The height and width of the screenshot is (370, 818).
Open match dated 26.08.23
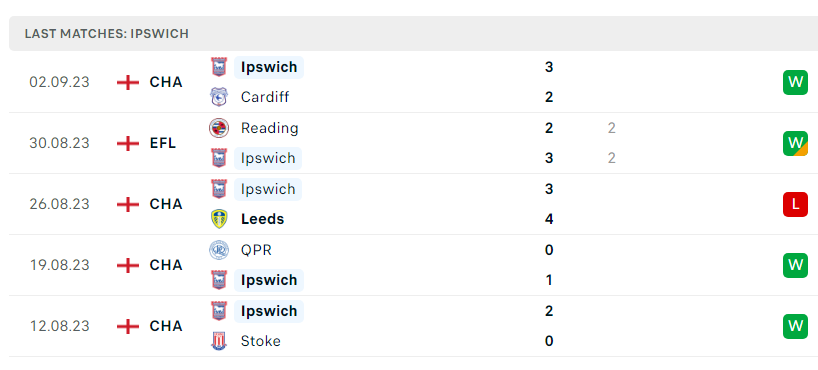[x=409, y=204]
